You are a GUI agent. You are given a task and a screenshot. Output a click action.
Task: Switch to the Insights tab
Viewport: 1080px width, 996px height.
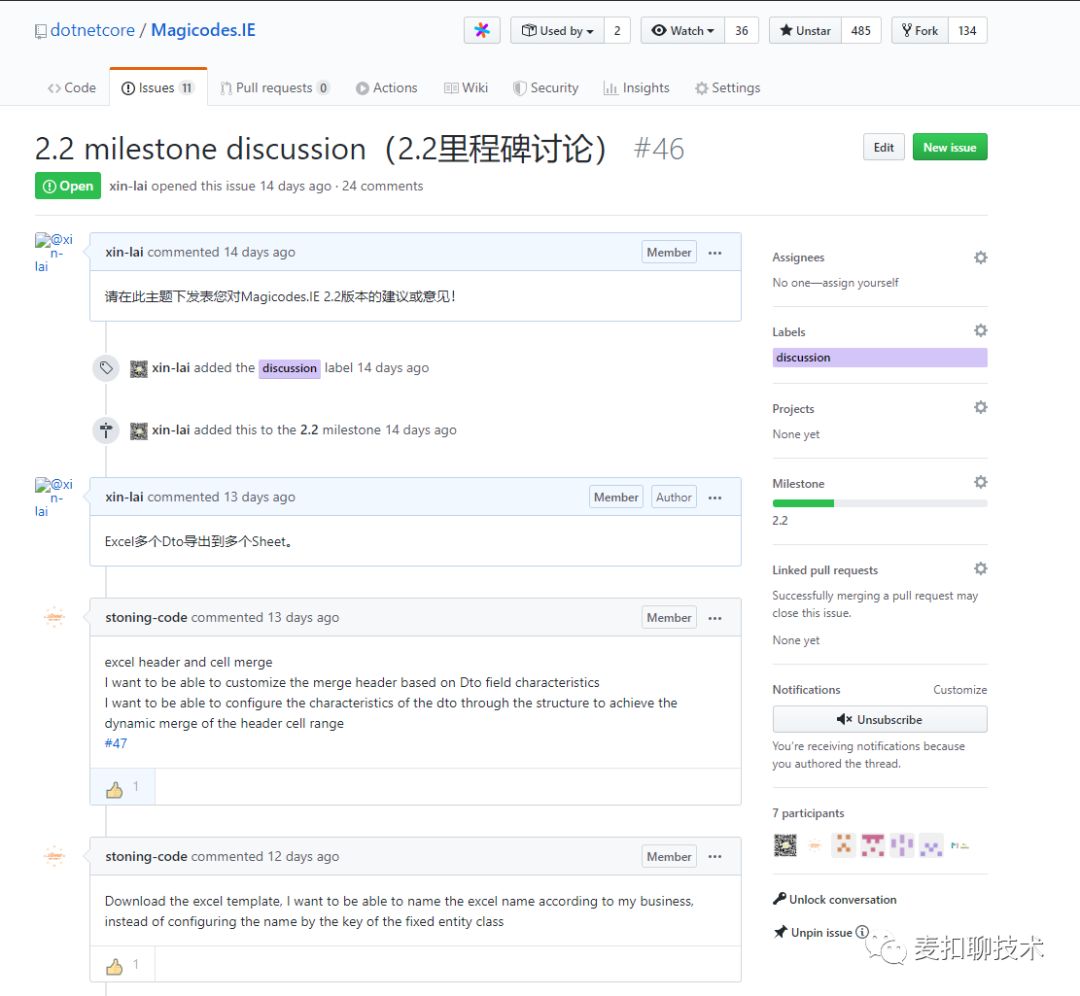pos(636,88)
